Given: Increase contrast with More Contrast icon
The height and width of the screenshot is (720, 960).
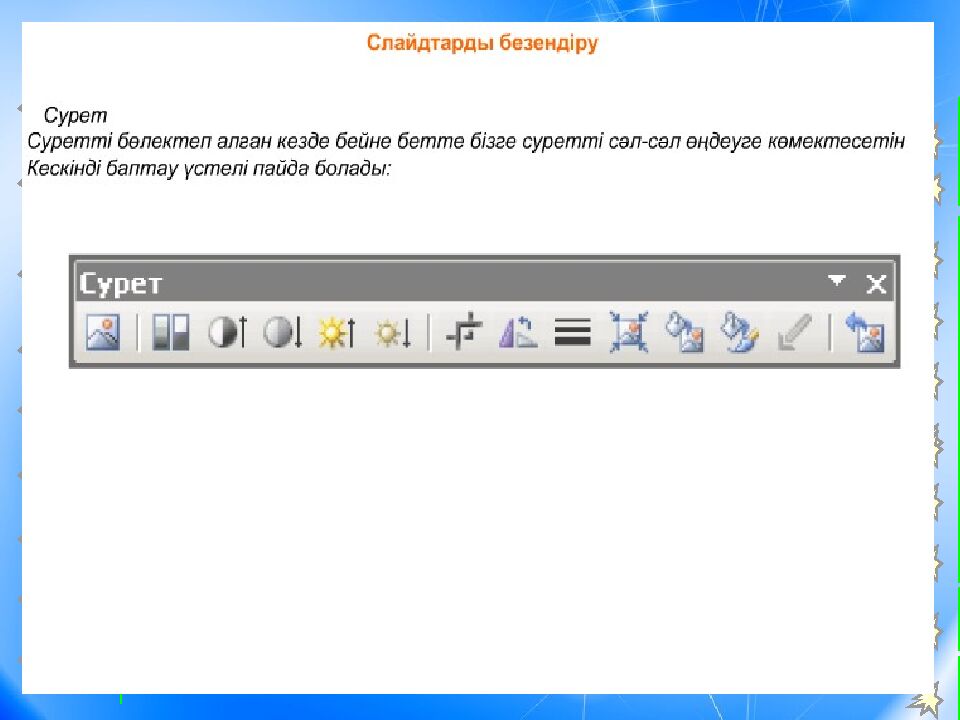Looking at the screenshot, I should tap(226, 333).
